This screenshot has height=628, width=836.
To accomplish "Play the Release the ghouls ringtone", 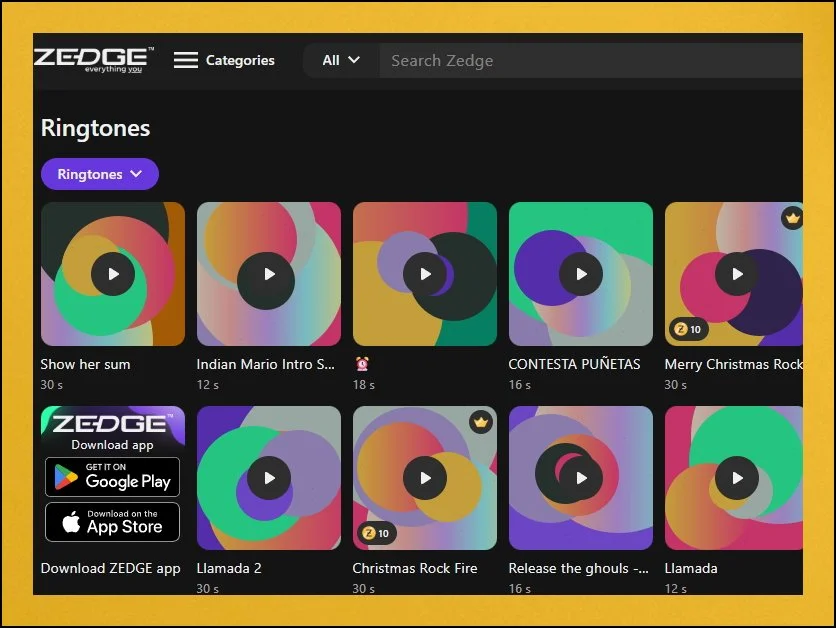I will (581, 478).
